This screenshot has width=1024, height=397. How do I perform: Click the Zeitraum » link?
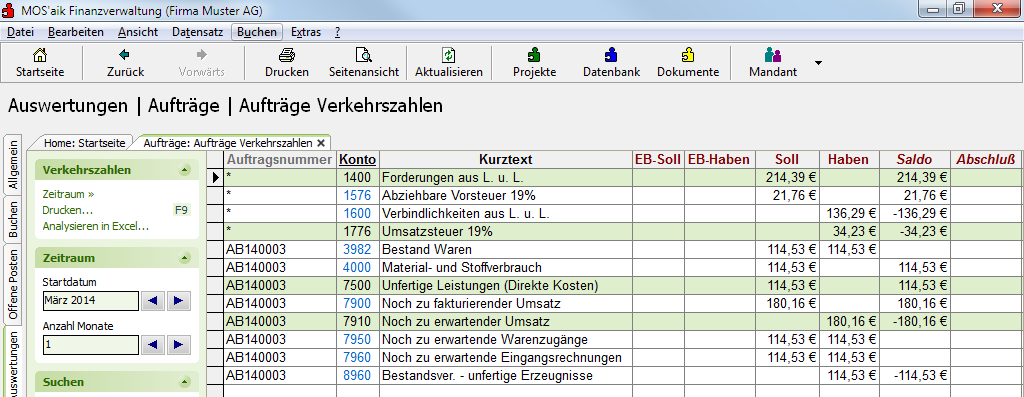pyautogui.click(x=69, y=194)
